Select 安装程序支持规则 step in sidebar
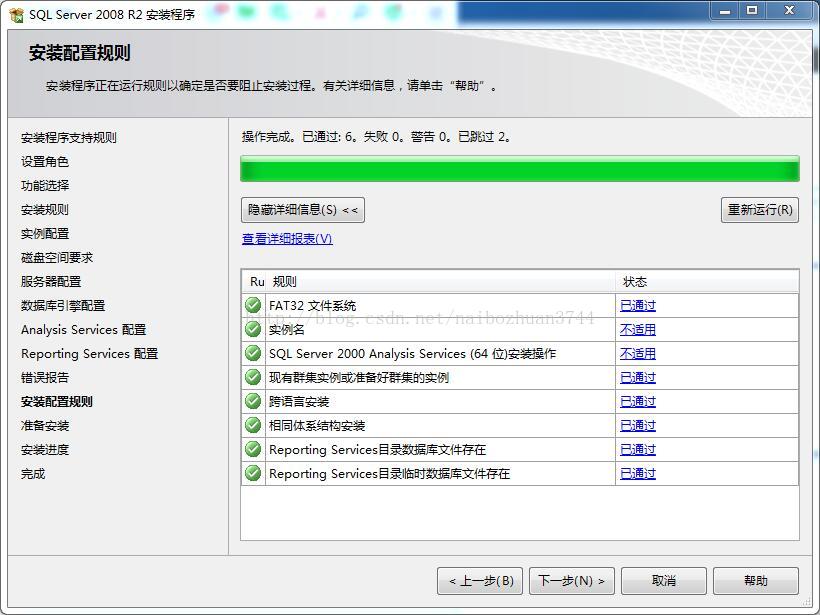Screen dimensions: 820x615 pyautogui.click(x=69, y=138)
